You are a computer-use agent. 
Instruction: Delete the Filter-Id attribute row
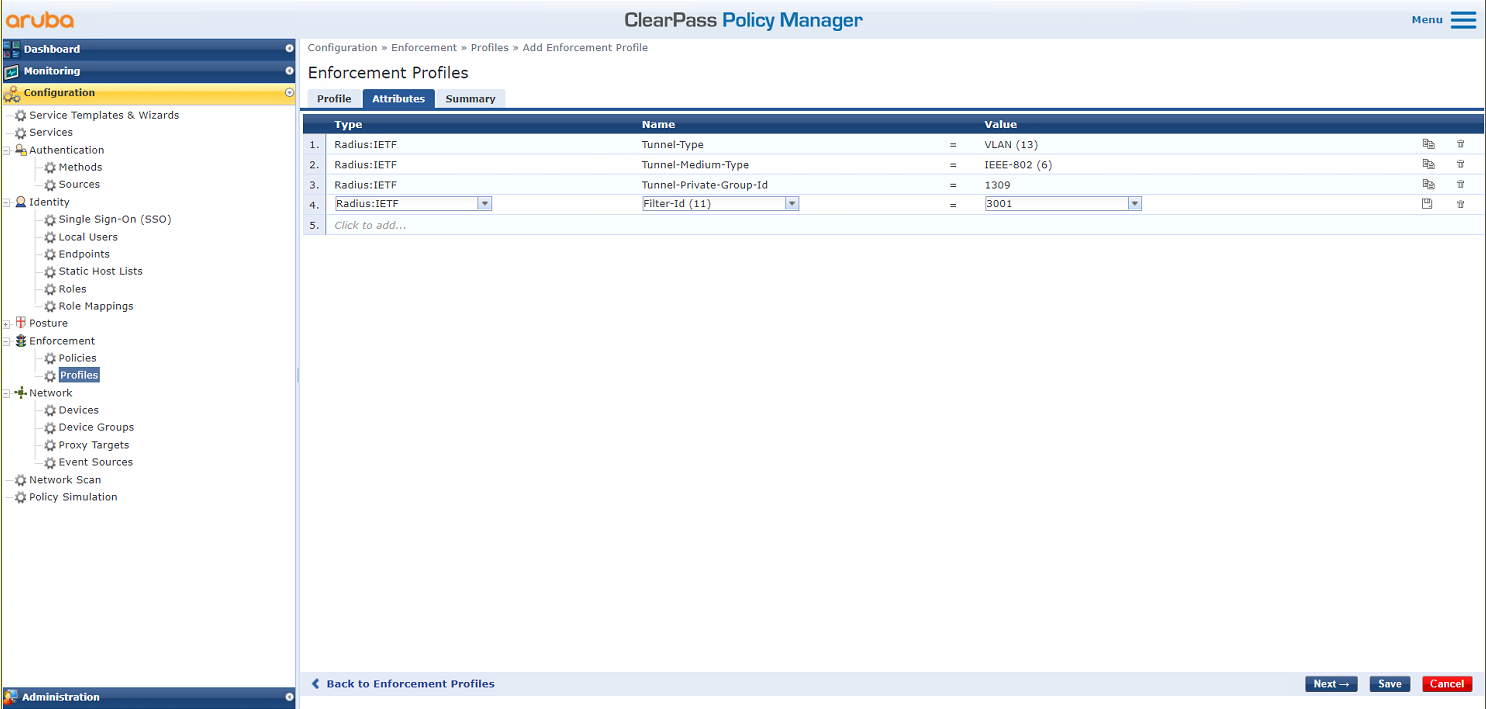(x=1460, y=204)
